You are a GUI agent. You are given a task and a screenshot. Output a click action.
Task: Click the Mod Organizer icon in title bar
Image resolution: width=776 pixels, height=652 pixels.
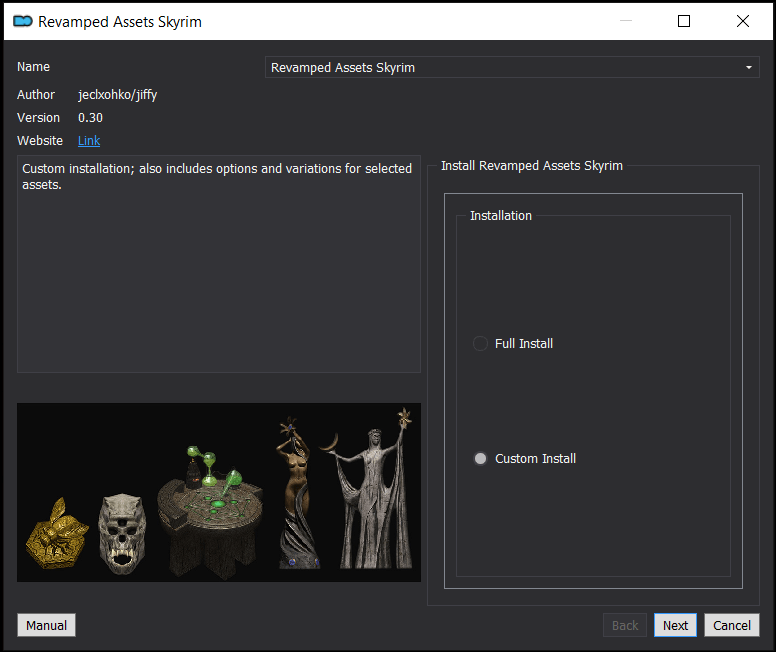pos(23,21)
